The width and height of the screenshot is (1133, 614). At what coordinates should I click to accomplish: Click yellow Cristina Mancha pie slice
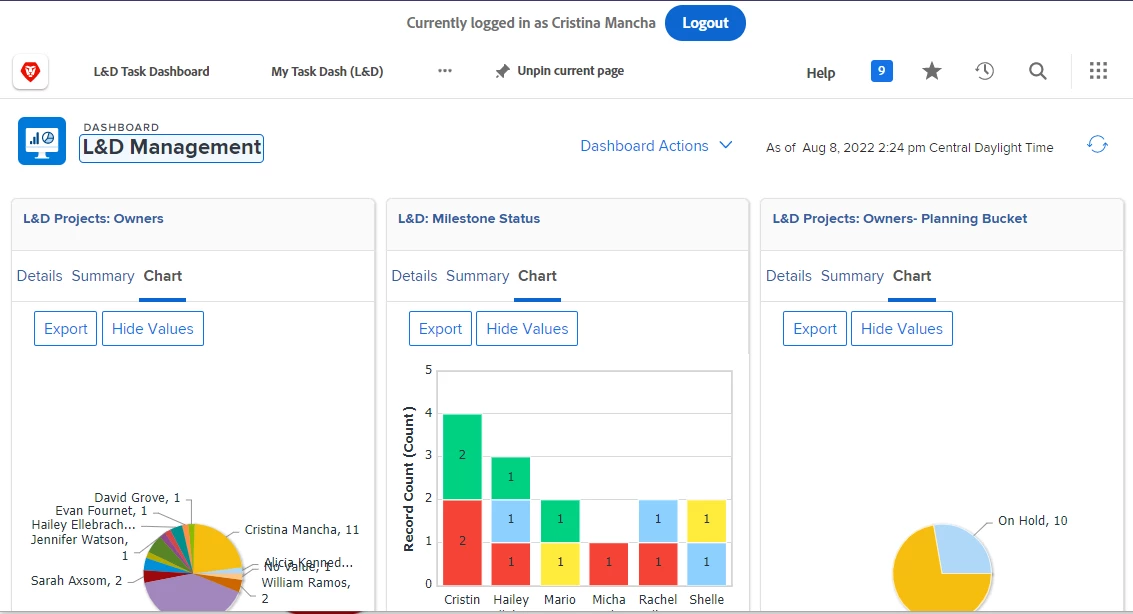click(x=217, y=549)
